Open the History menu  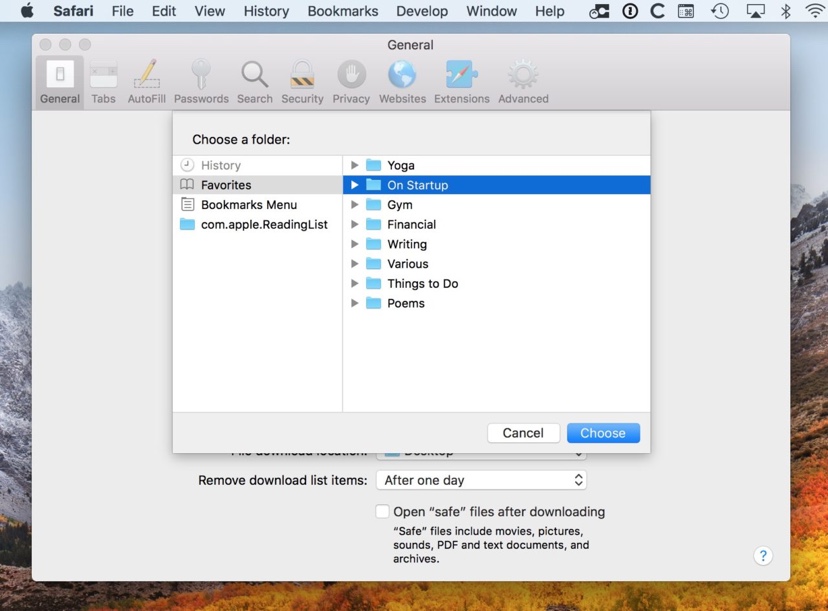click(266, 11)
